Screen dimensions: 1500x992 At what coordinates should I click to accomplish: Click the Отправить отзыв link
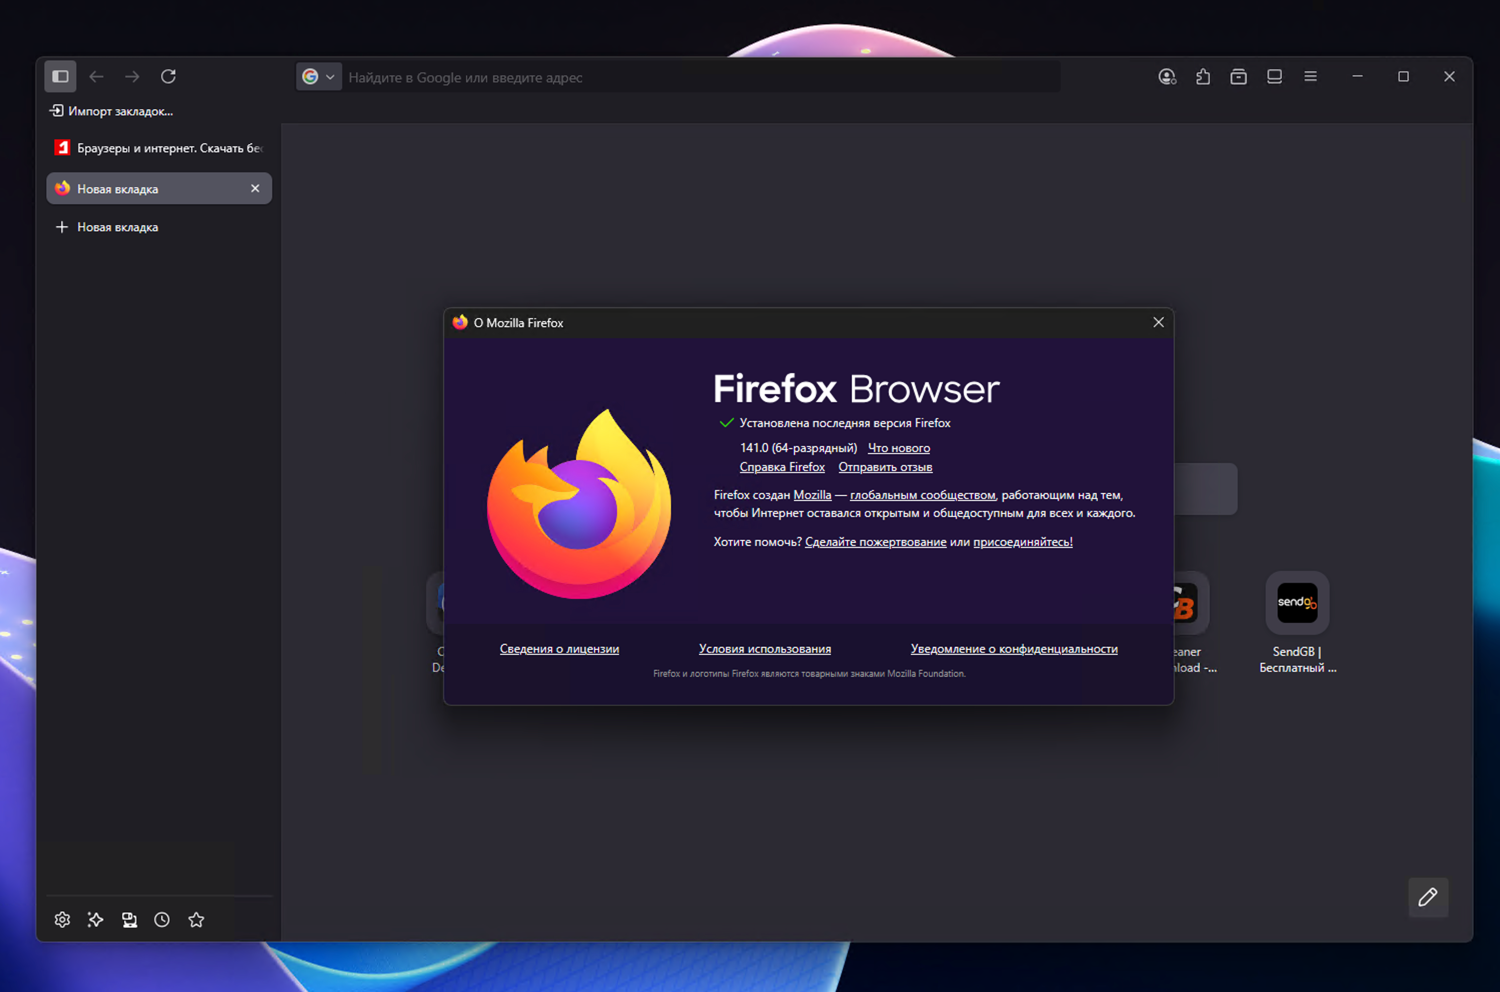pos(885,467)
